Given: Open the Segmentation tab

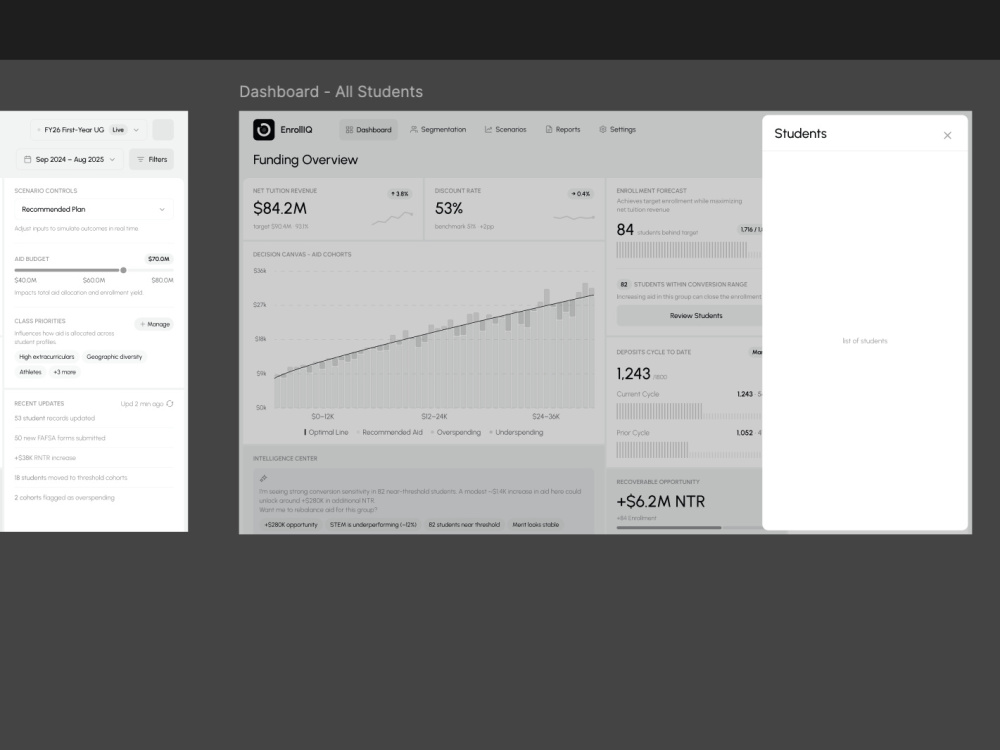Looking at the screenshot, I should point(438,129).
